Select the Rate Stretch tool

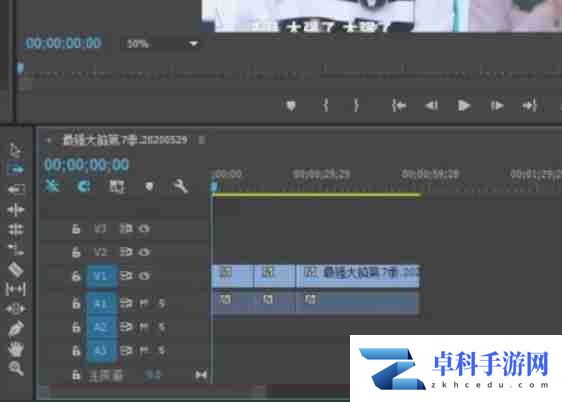click(16, 249)
